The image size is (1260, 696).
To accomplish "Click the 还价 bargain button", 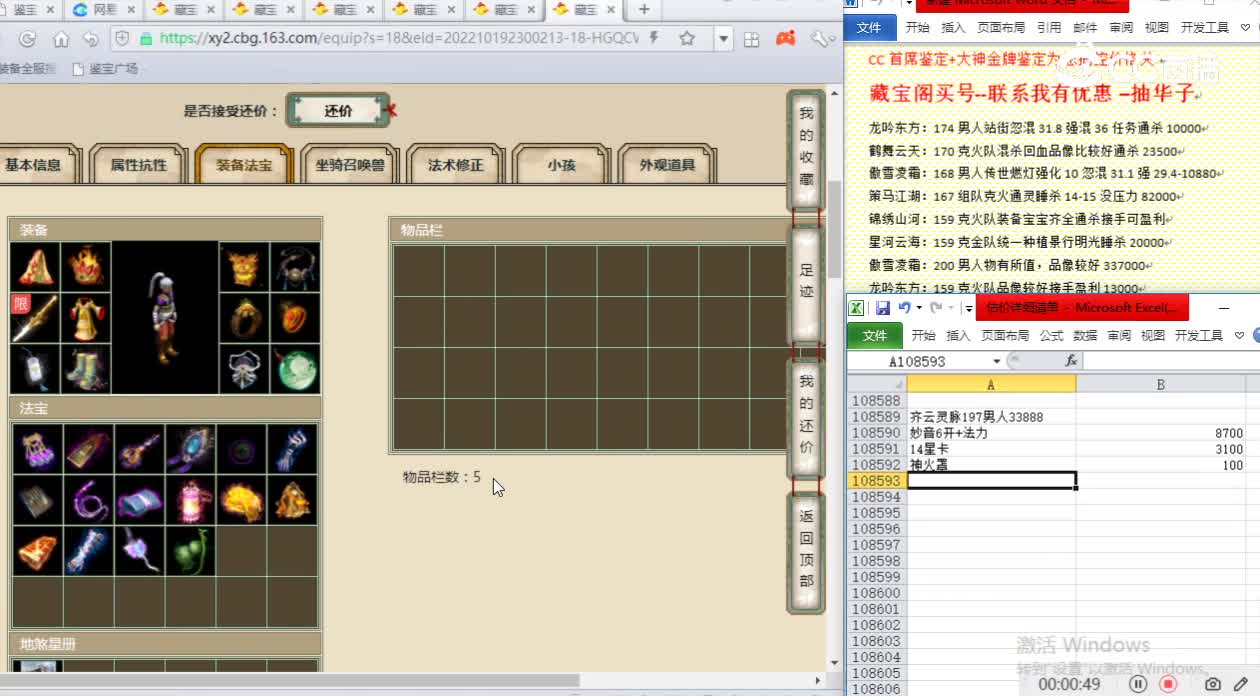I will [x=338, y=111].
